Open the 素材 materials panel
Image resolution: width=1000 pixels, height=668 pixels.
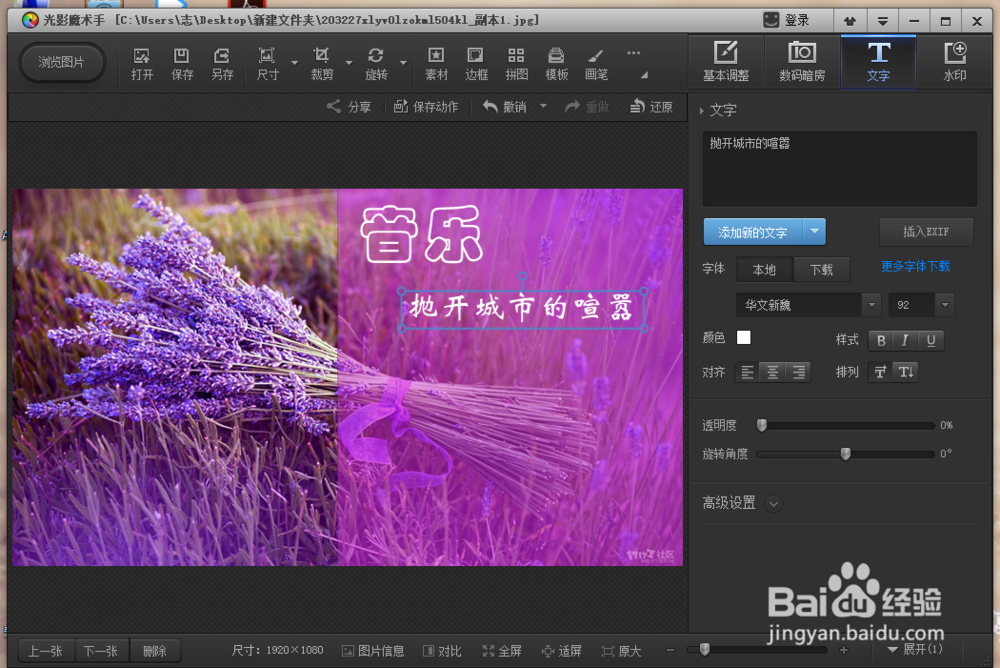(x=435, y=62)
